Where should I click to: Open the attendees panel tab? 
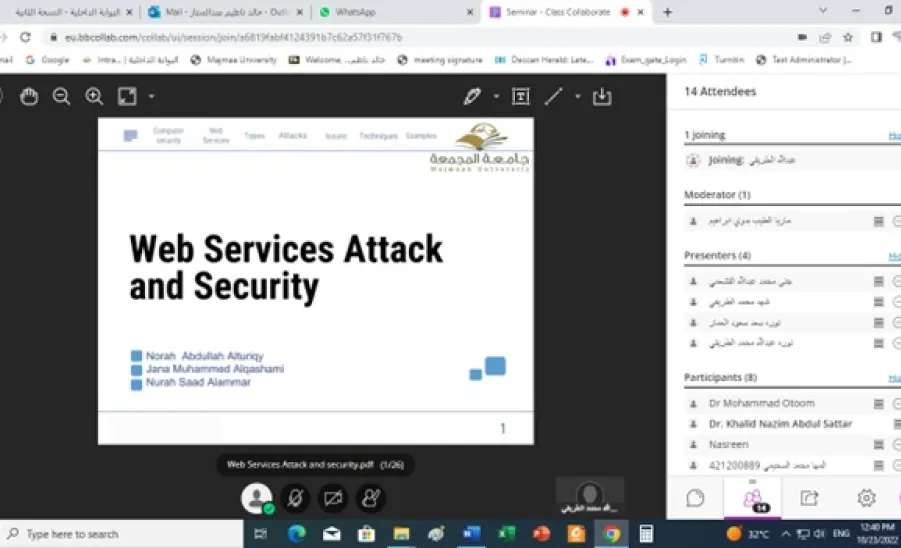[753, 499]
